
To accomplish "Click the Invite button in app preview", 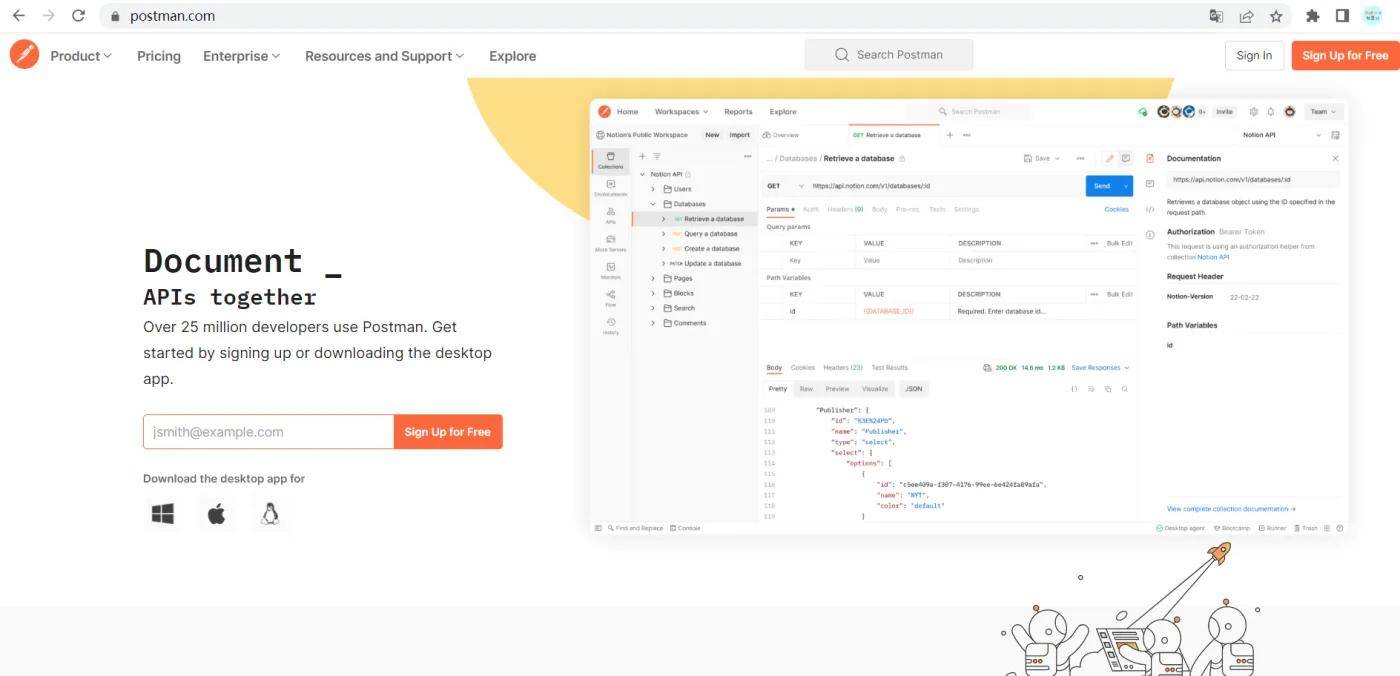I will click(1224, 112).
